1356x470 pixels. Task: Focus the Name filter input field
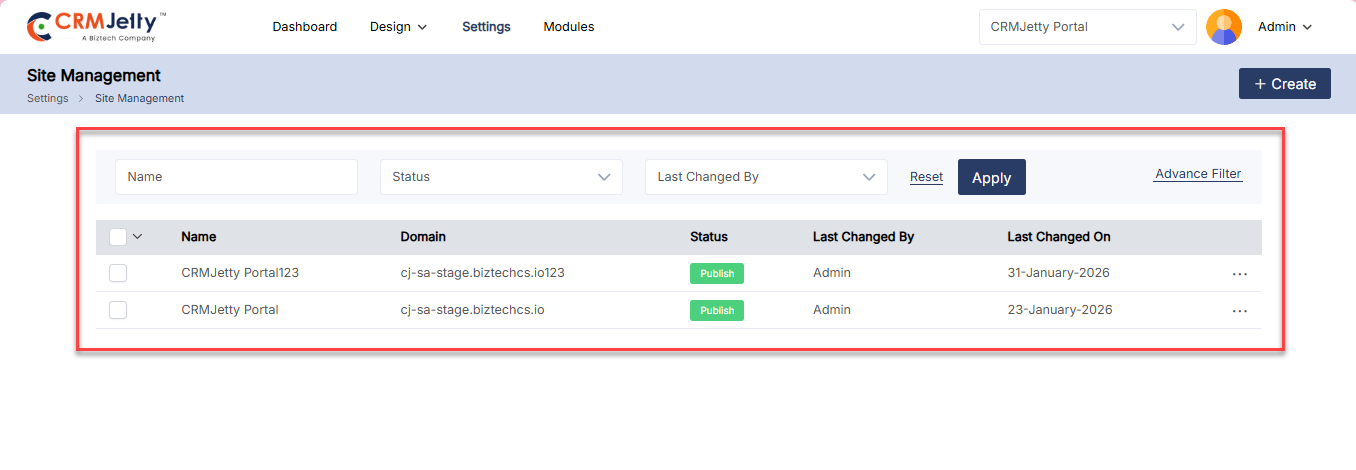[x=236, y=177]
